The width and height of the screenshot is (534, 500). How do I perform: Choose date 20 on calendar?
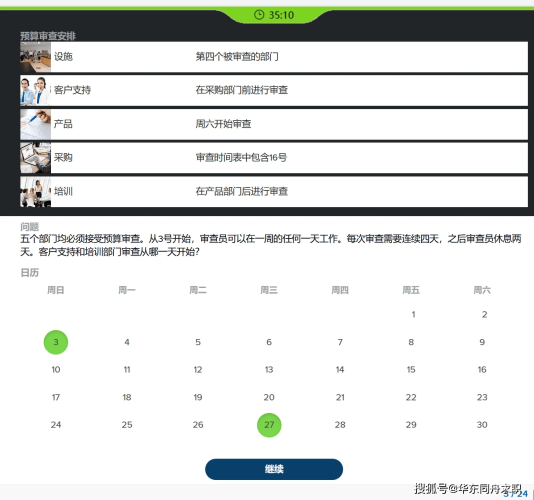[x=269, y=397]
